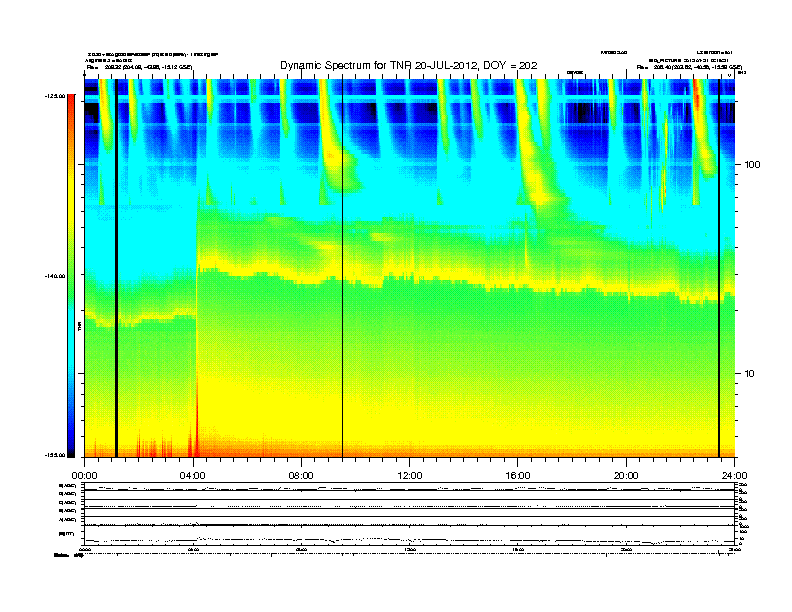Click the 00:00 time axis label
792x612 pixels.
point(84,476)
